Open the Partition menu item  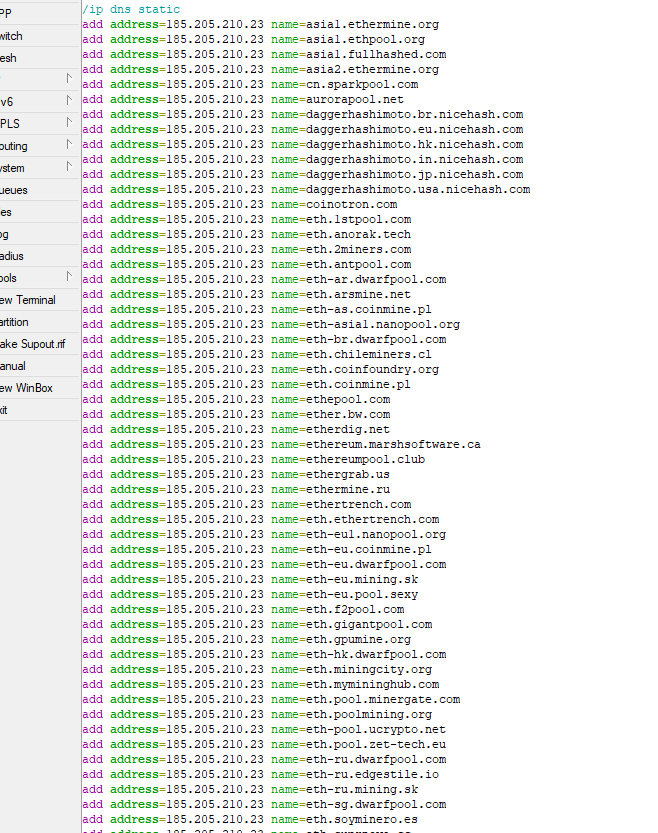click(x=39, y=322)
